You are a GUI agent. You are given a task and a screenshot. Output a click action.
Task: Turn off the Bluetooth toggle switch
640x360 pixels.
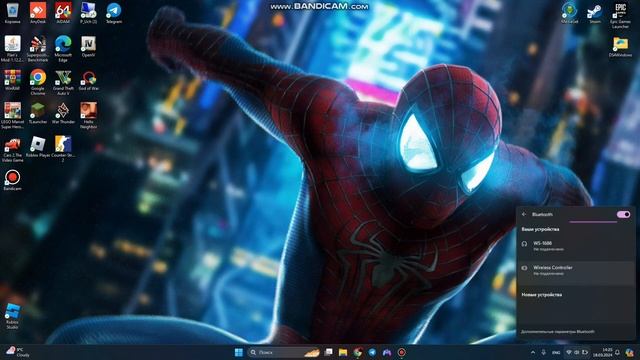[x=623, y=214]
